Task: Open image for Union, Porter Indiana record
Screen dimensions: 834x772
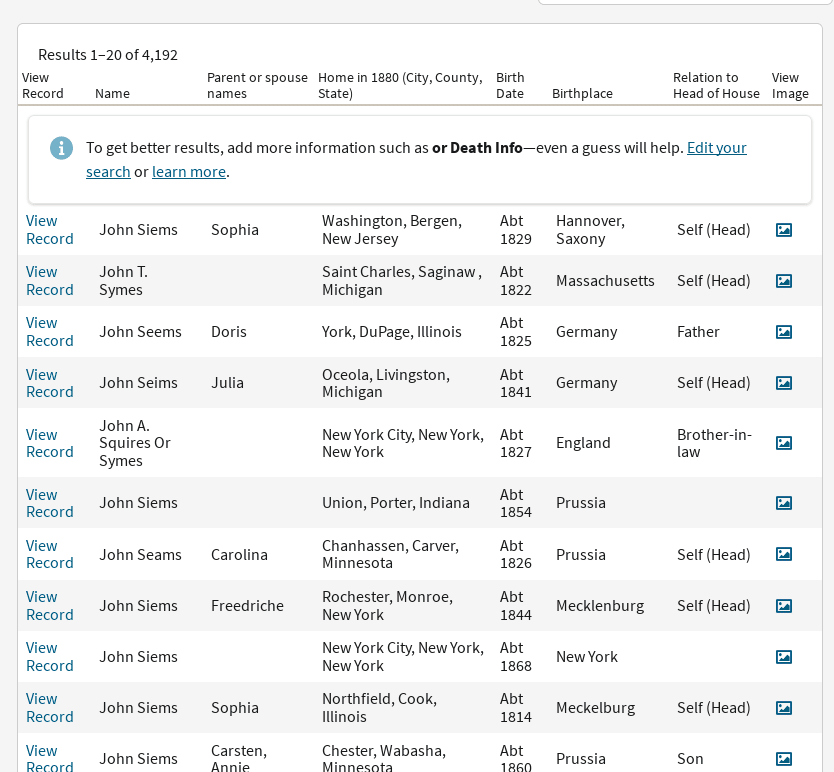Action: 783,503
